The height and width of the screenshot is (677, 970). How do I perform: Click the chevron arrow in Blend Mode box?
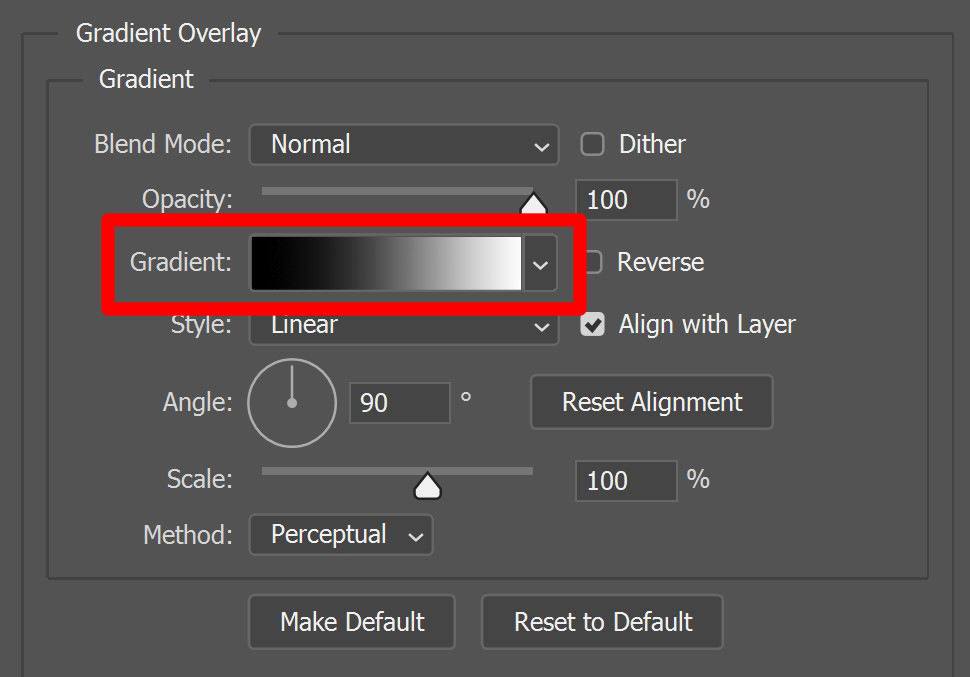541,147
